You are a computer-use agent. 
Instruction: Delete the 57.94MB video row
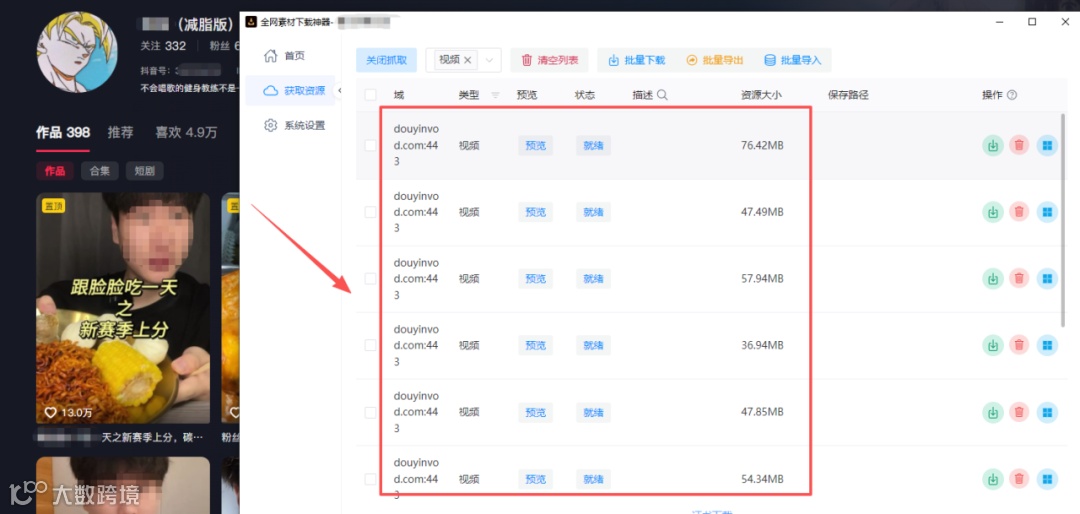coord(1019,278)
